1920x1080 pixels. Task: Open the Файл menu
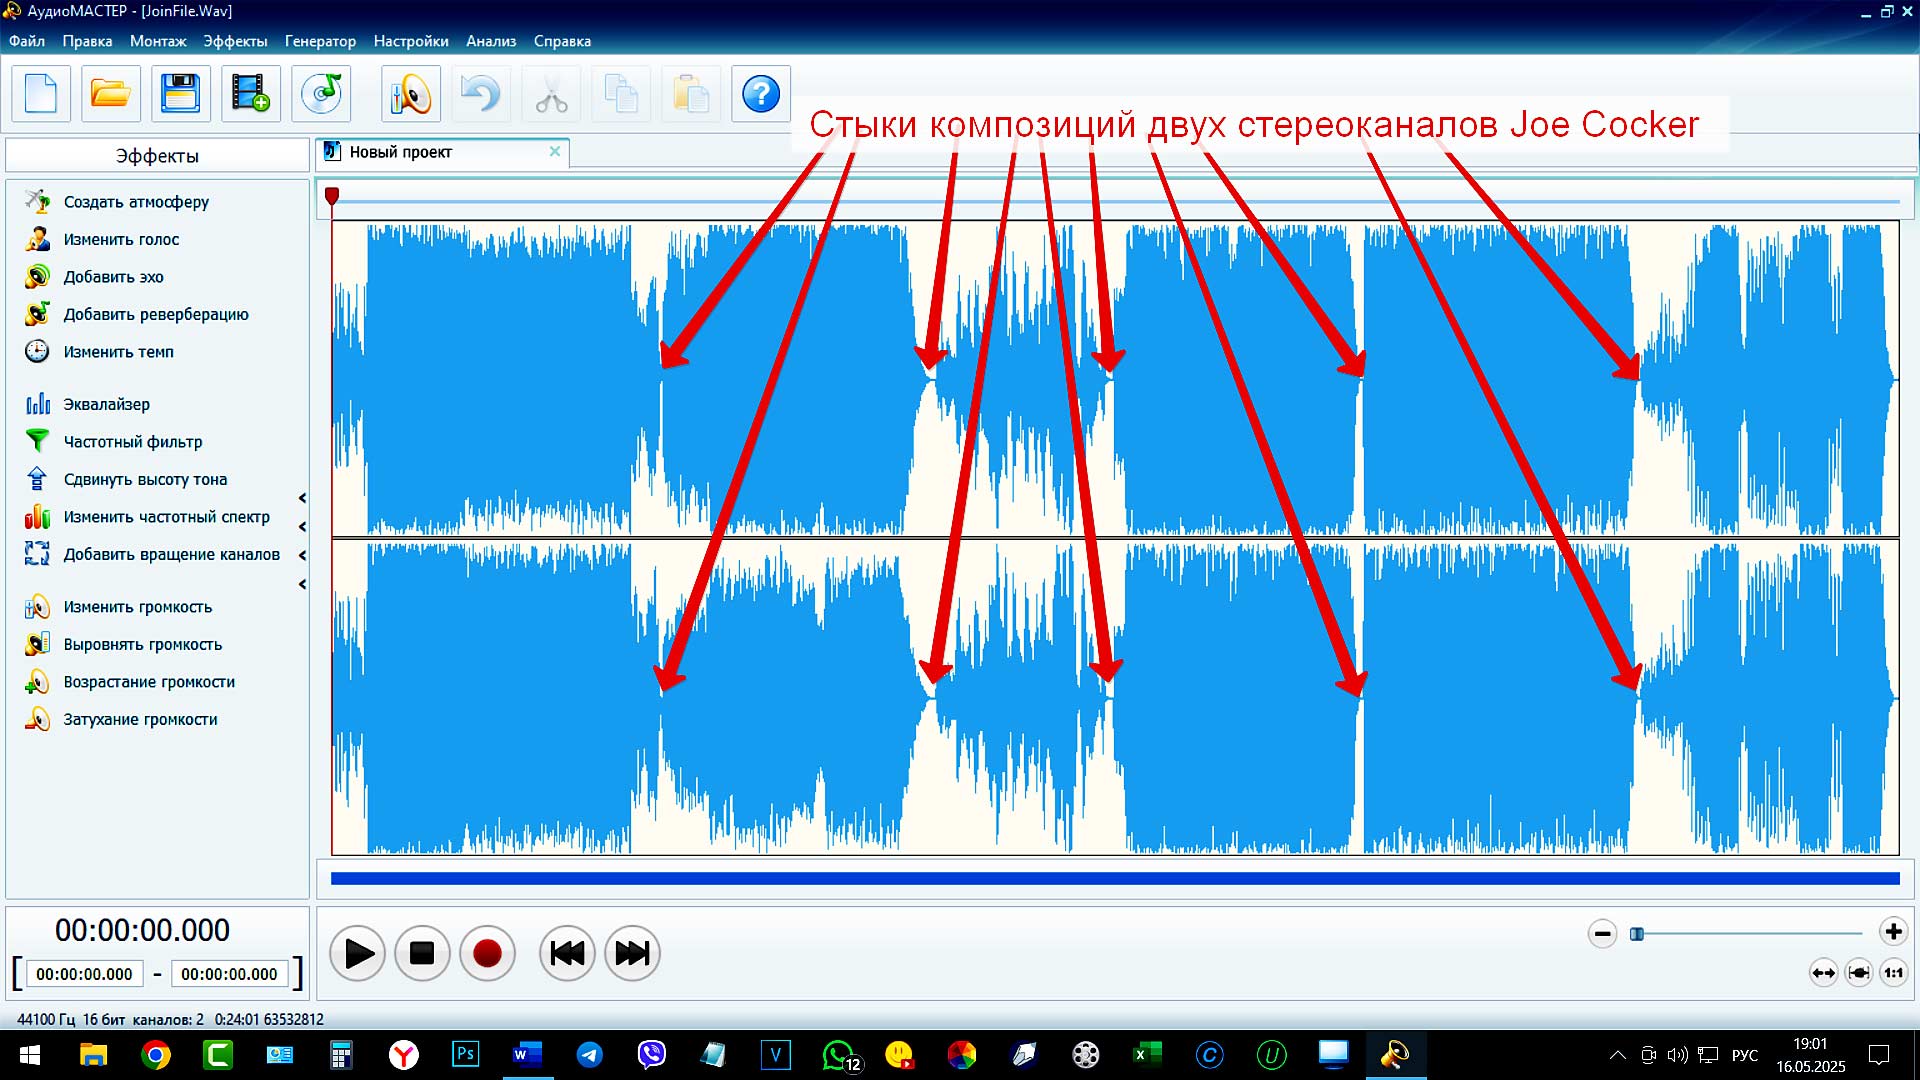tap(27, 41)
